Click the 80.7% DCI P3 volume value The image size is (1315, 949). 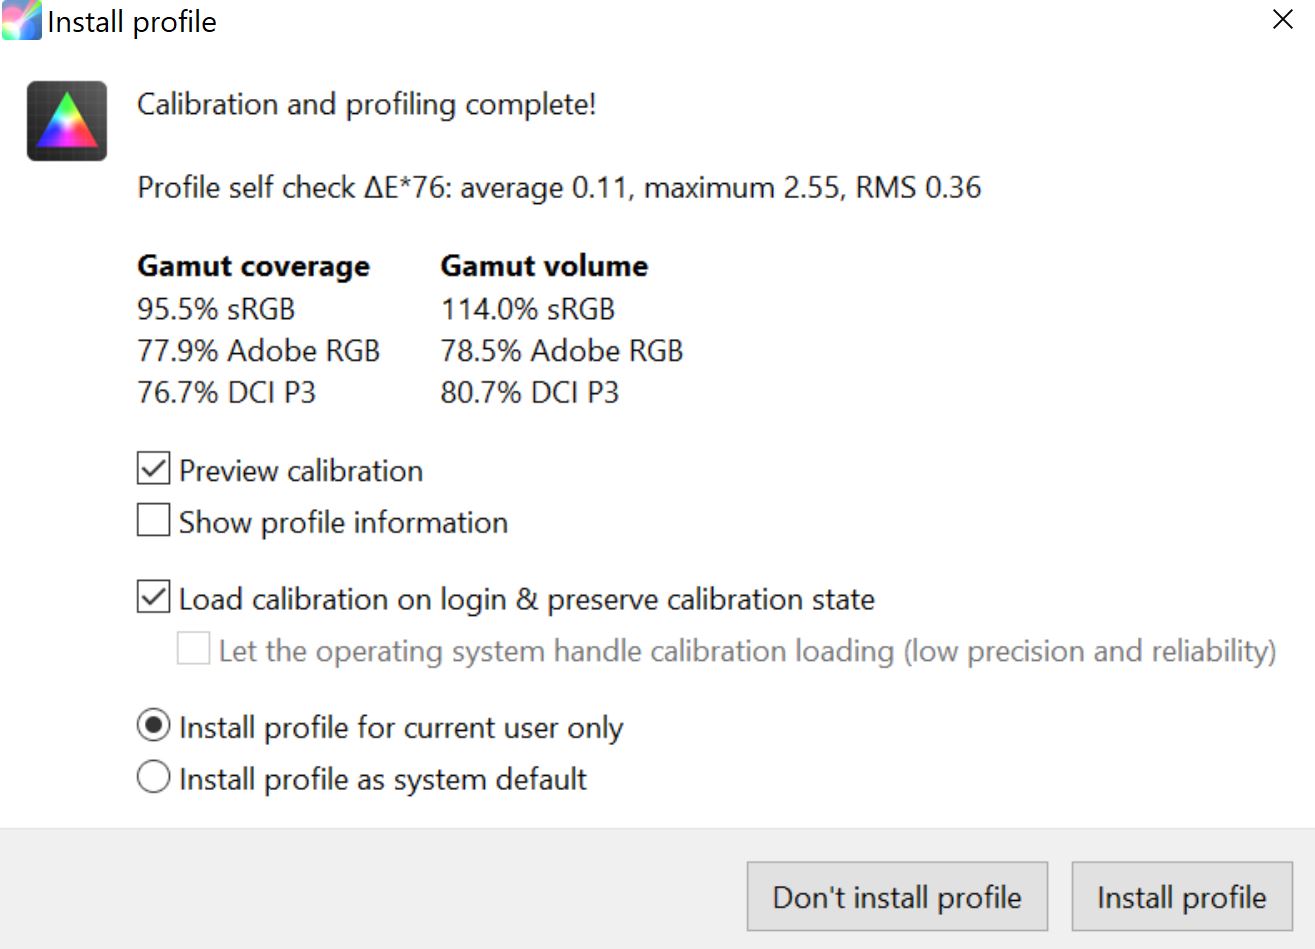coord(530,392)
